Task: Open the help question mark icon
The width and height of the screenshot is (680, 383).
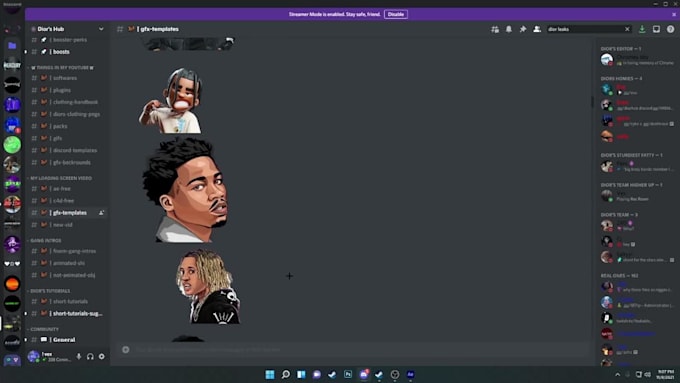Action: (x=670, y=29)
